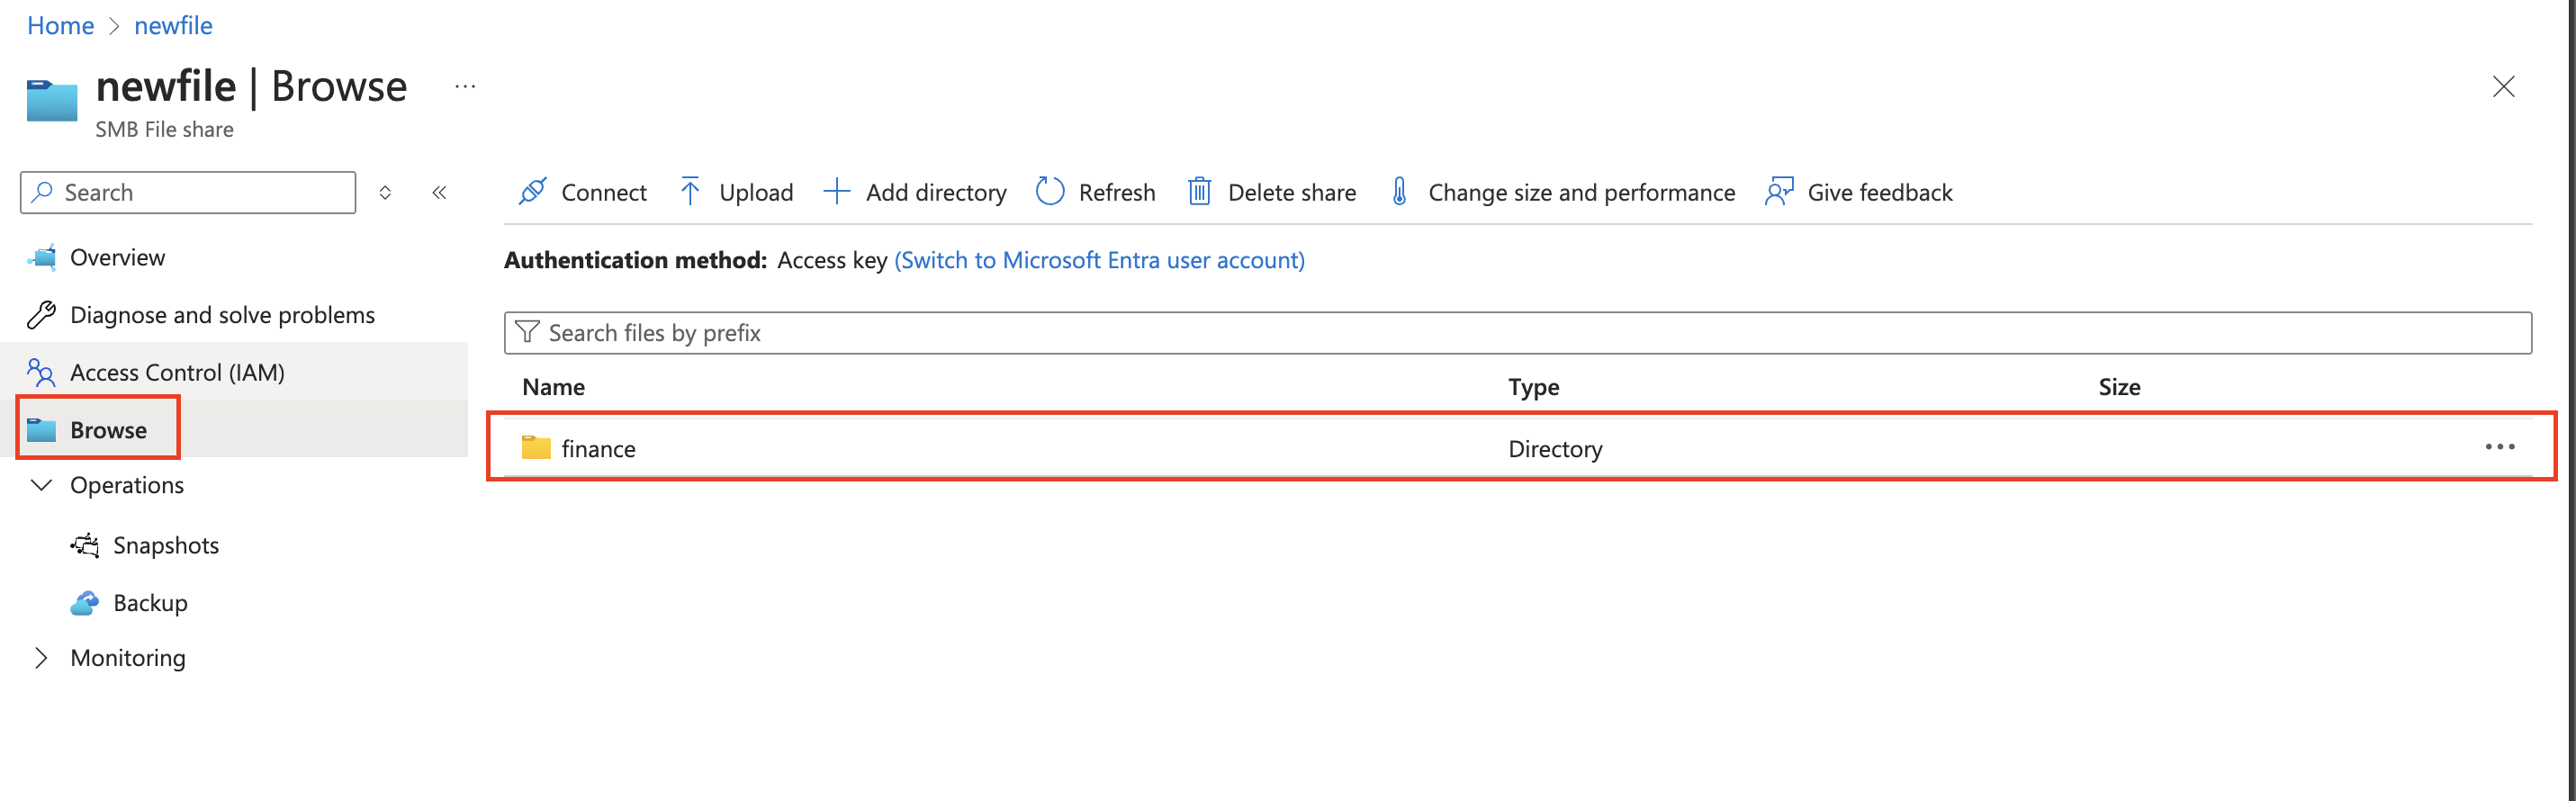This screenshot has width=2576, height=801.
Task: Collapse the sidebar with double chevron
Action: 439,192
